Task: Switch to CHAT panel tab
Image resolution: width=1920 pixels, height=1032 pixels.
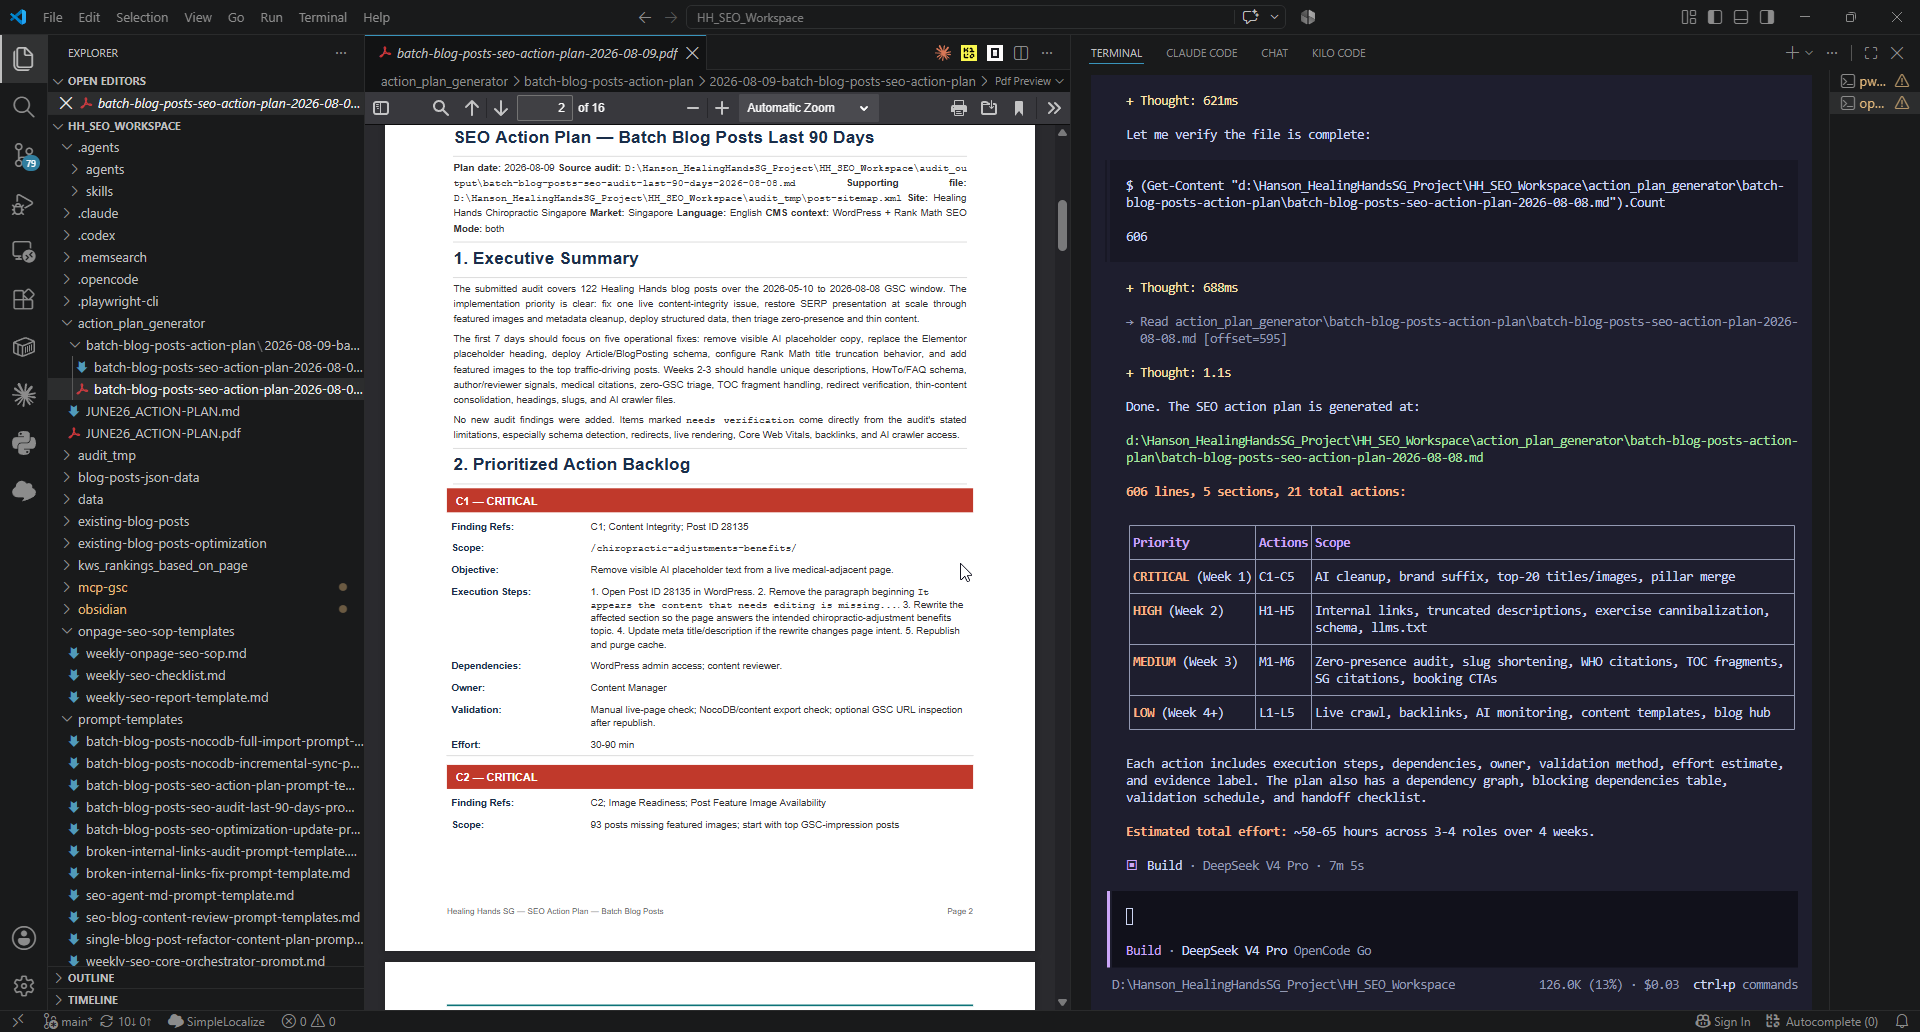Action: tap(1274, 53)
